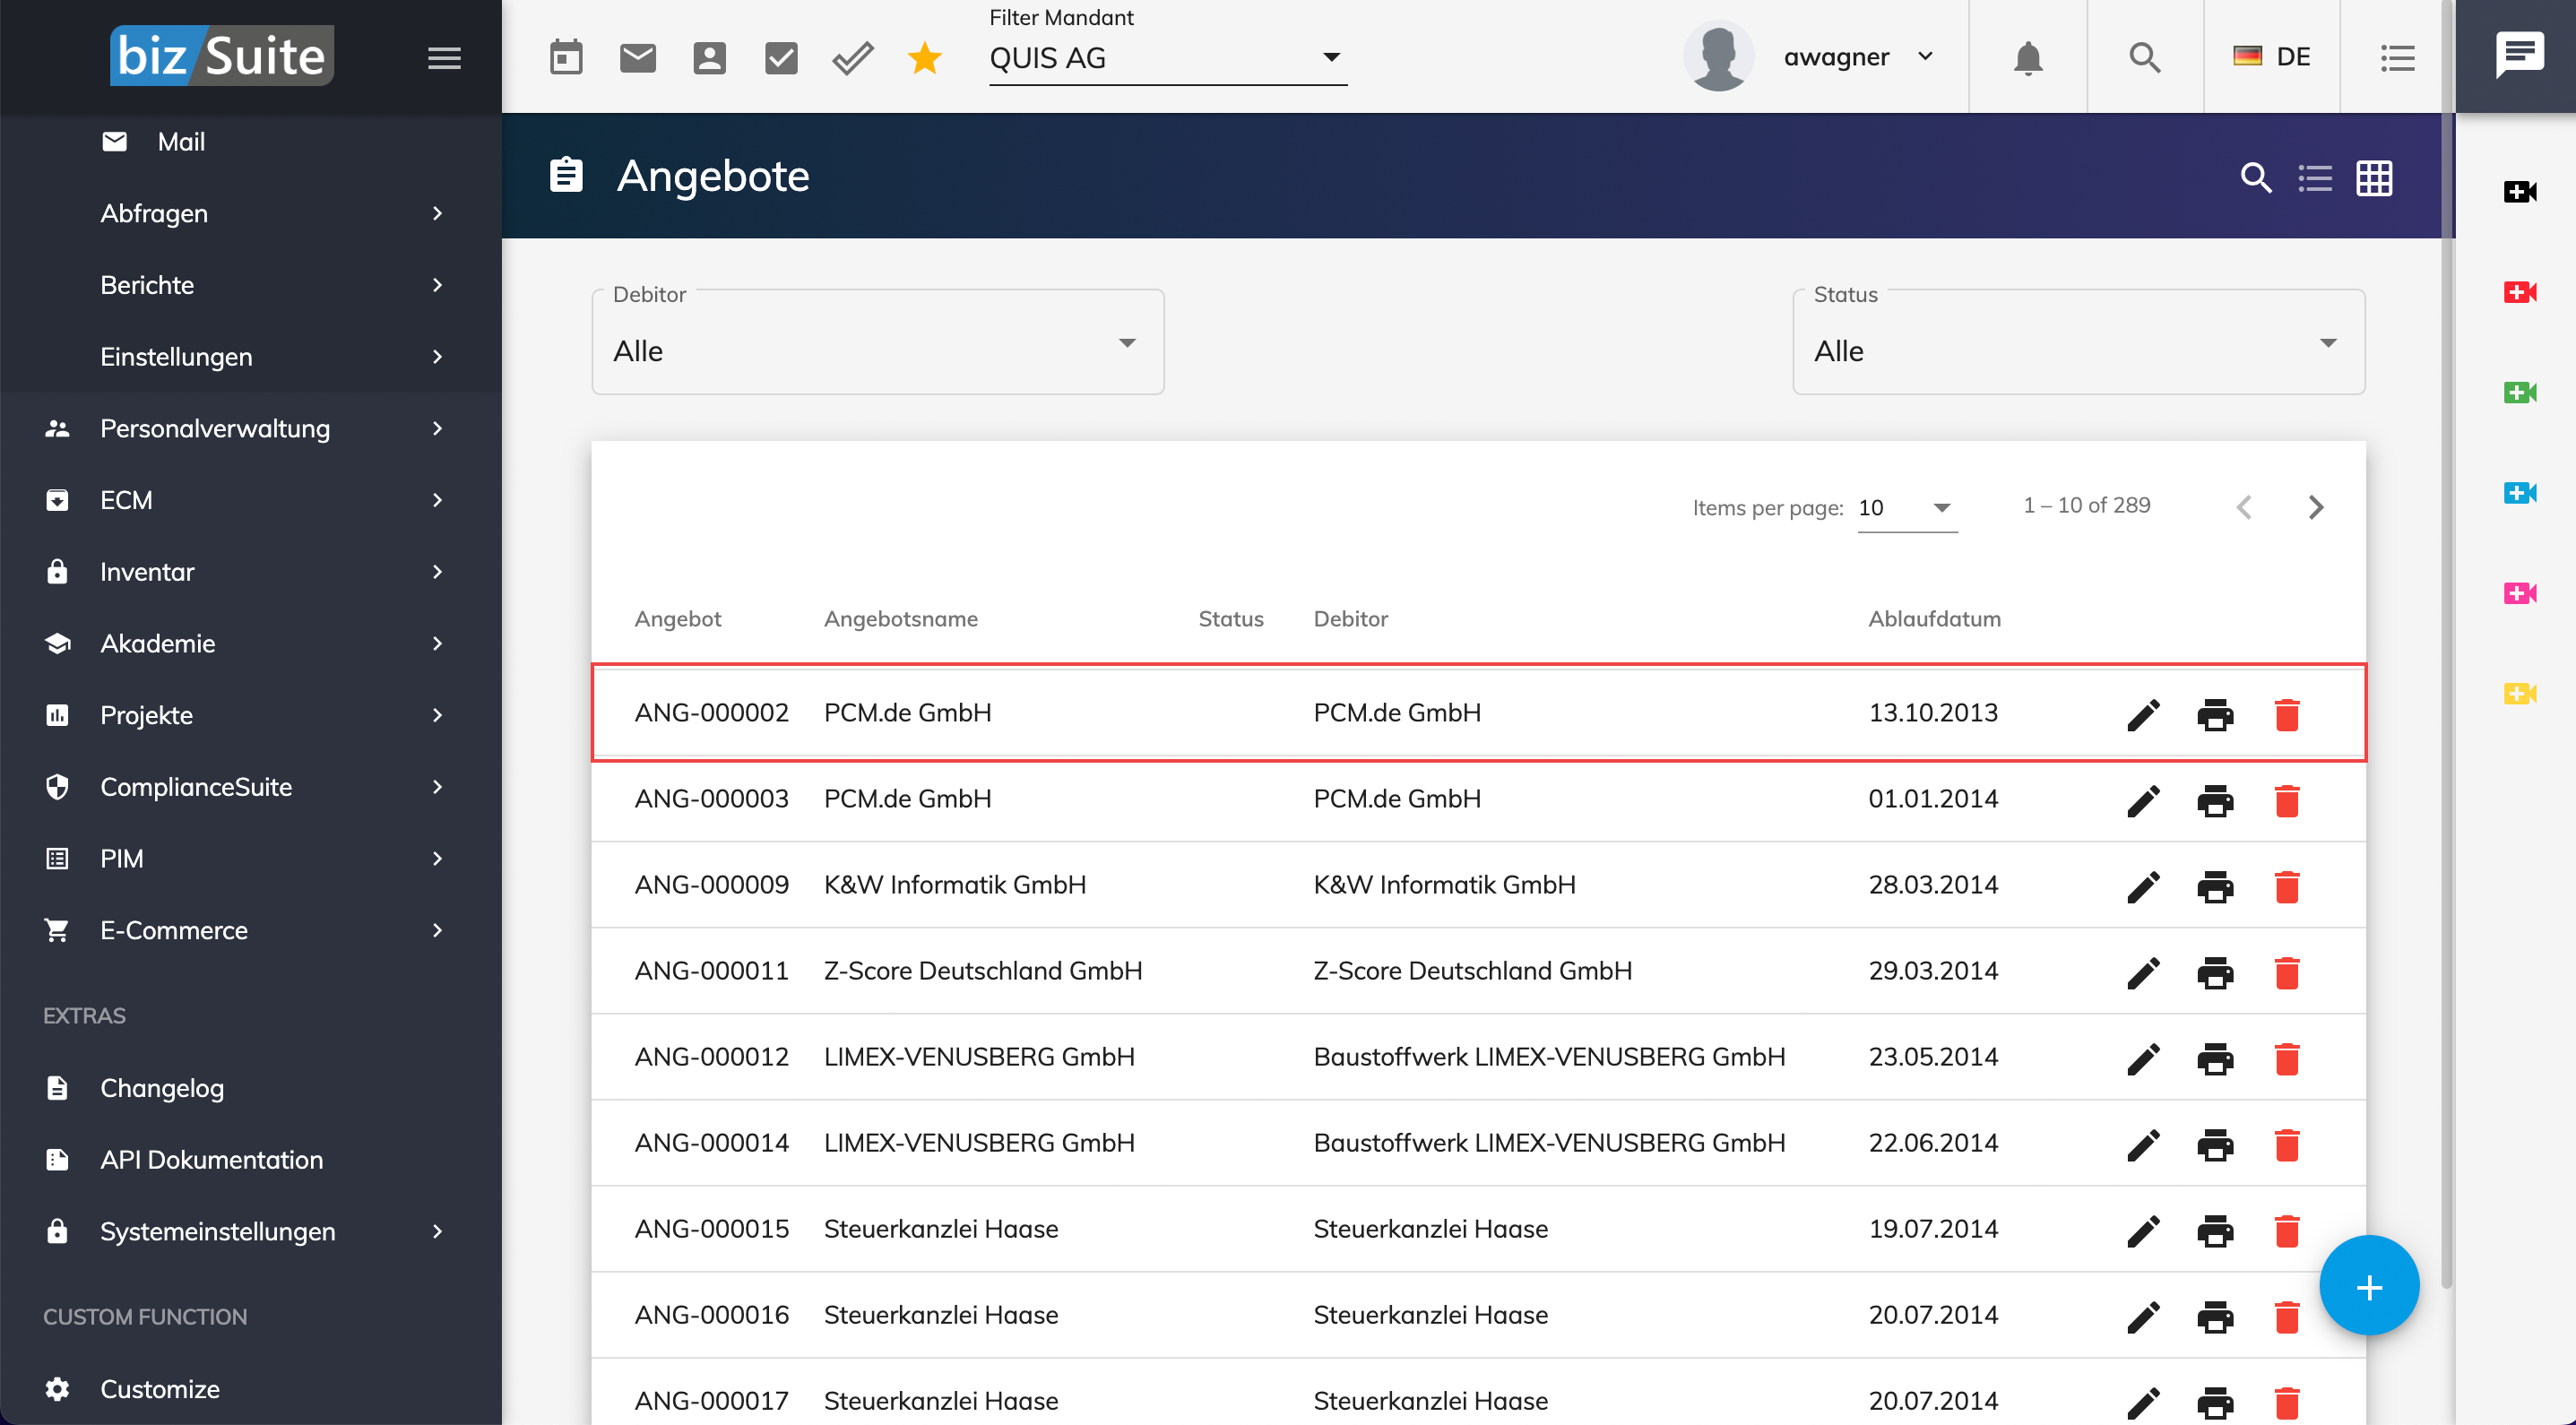Click the single checkmark tasks icon

pyautogui.click(x=781, y=57)
